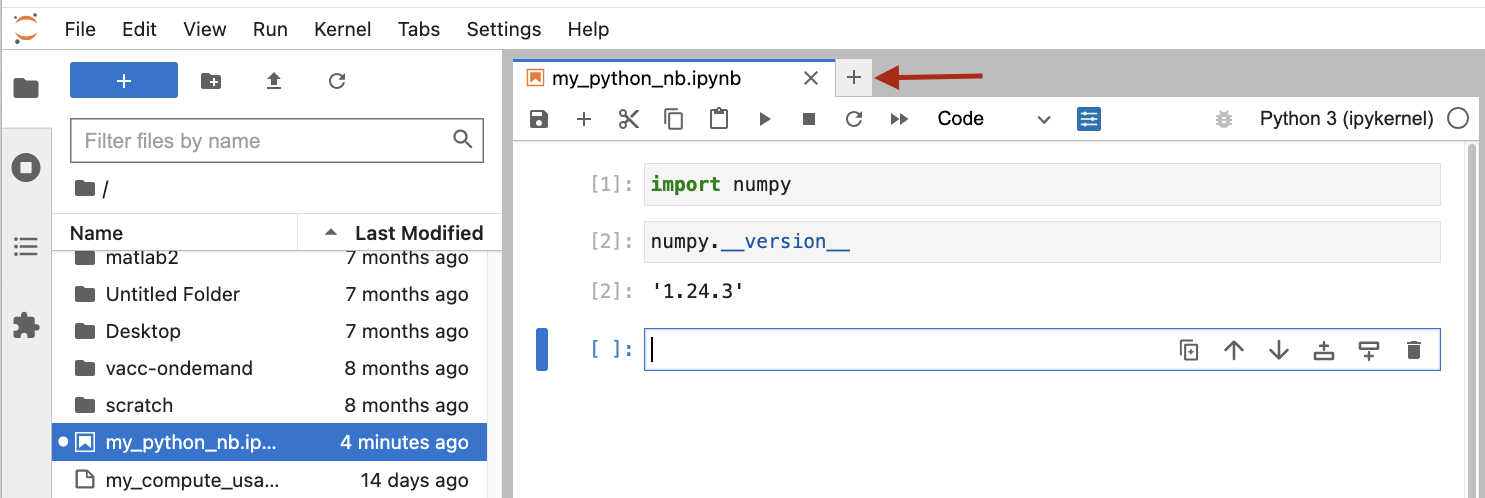This screenshot has height=498, width=1485.
Task: Click the blue active cell collapser bar
Action: click(x=542, y=350)
